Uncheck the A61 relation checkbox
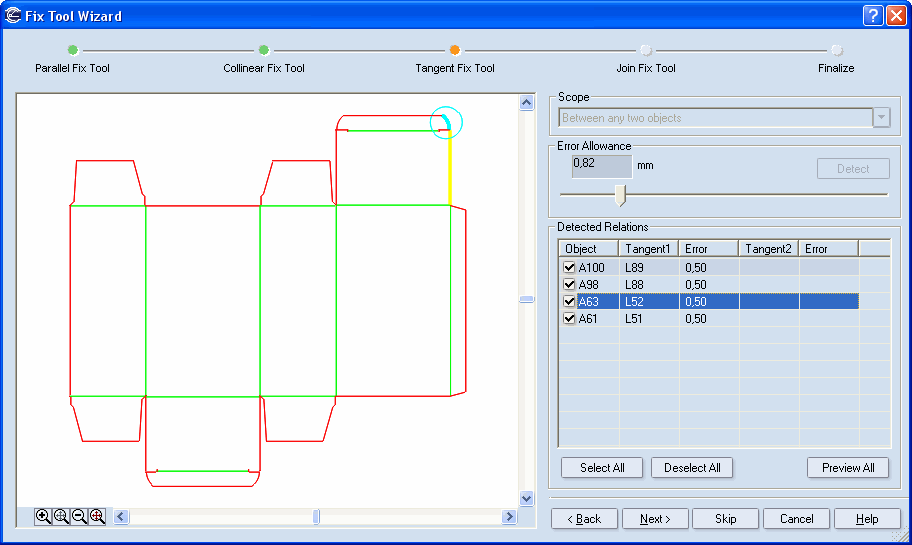This screenshot has height=545, width=912. [x=570, y=318]
